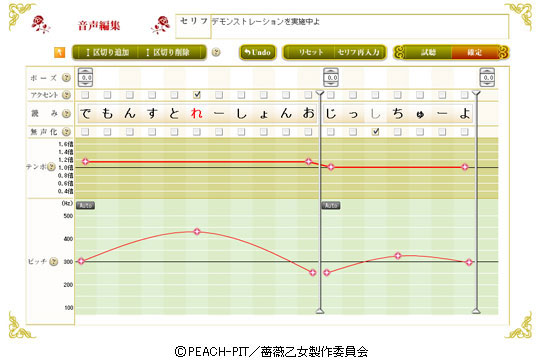Open the 読み row help icon
Viewport: 540px width, 360px height.
tap(66, 113)
